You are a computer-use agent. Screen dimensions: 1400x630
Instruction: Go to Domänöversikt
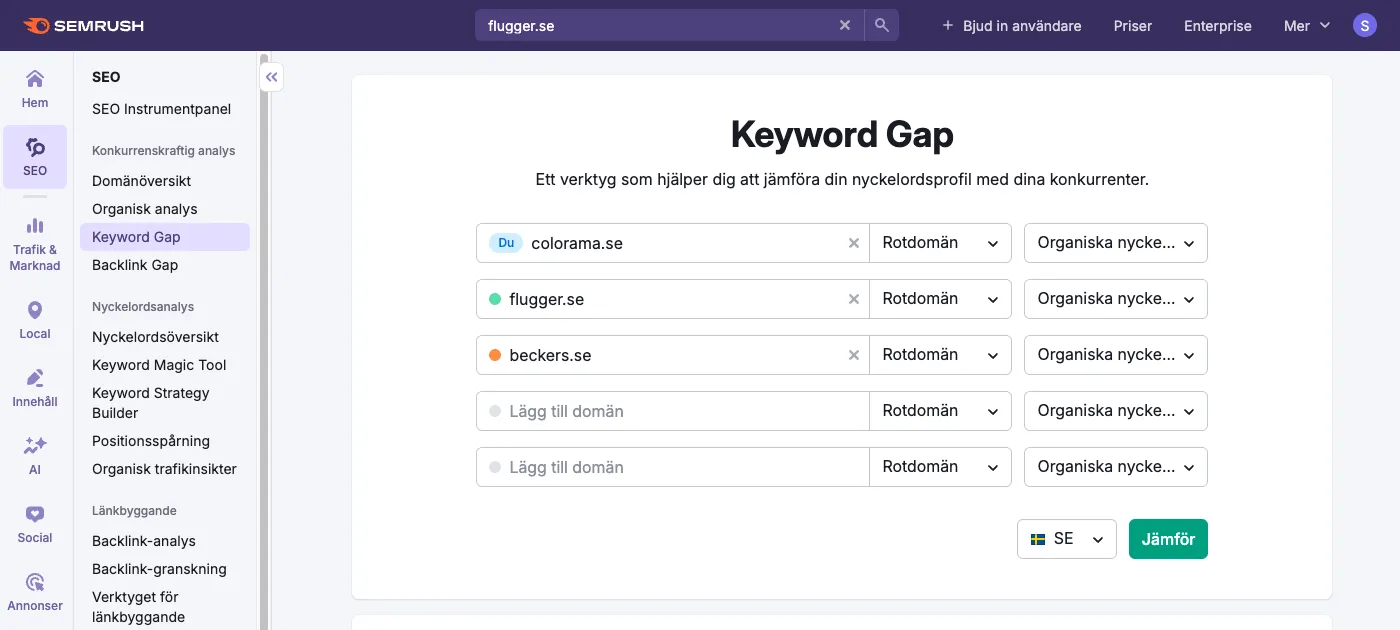[x=142, y=181]
